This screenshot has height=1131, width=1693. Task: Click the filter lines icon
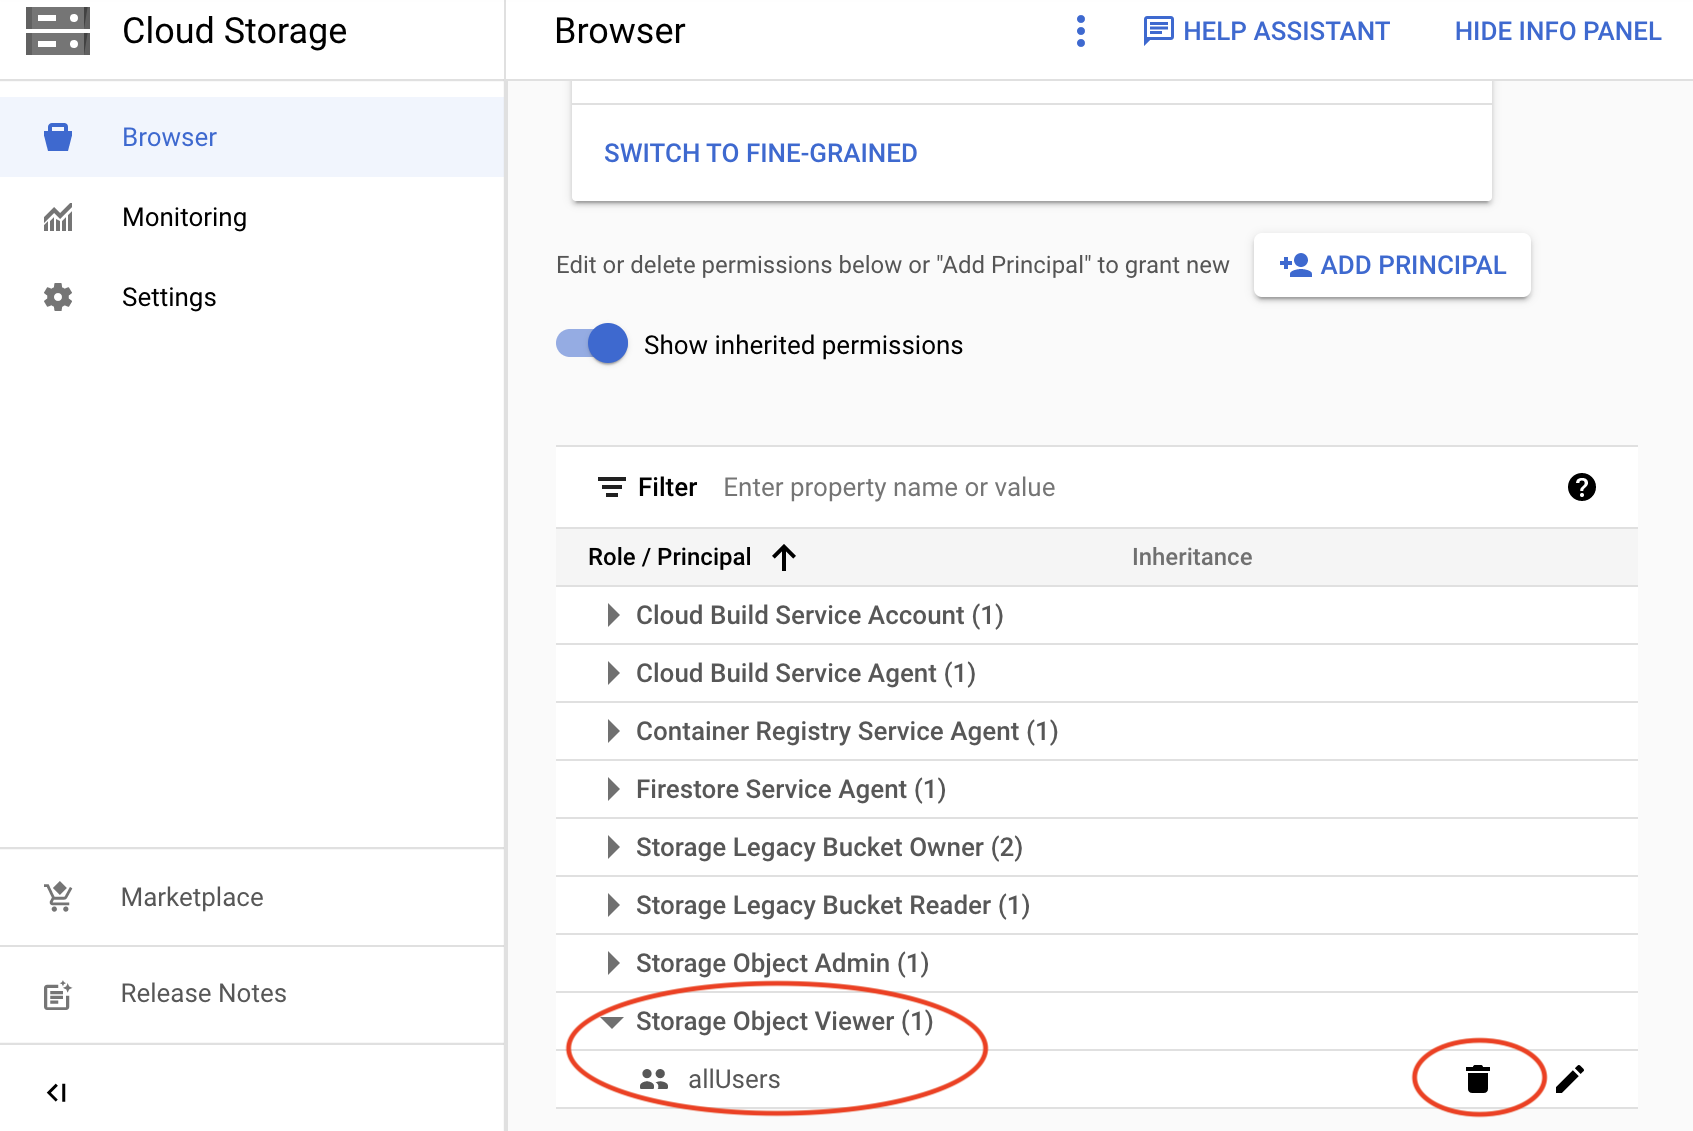(x=612, y=487)
